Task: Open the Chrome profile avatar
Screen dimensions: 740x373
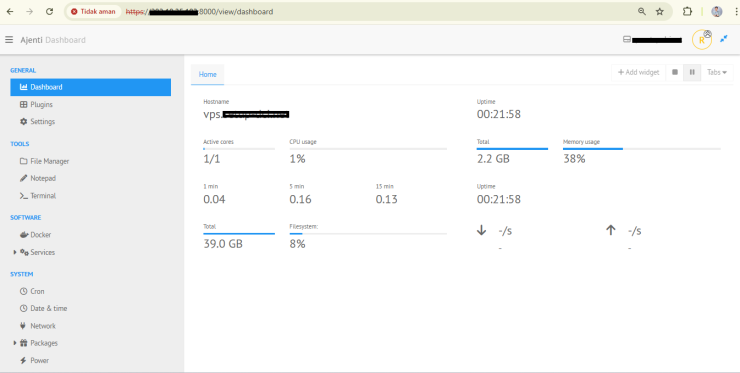Action: click(717, 12)
